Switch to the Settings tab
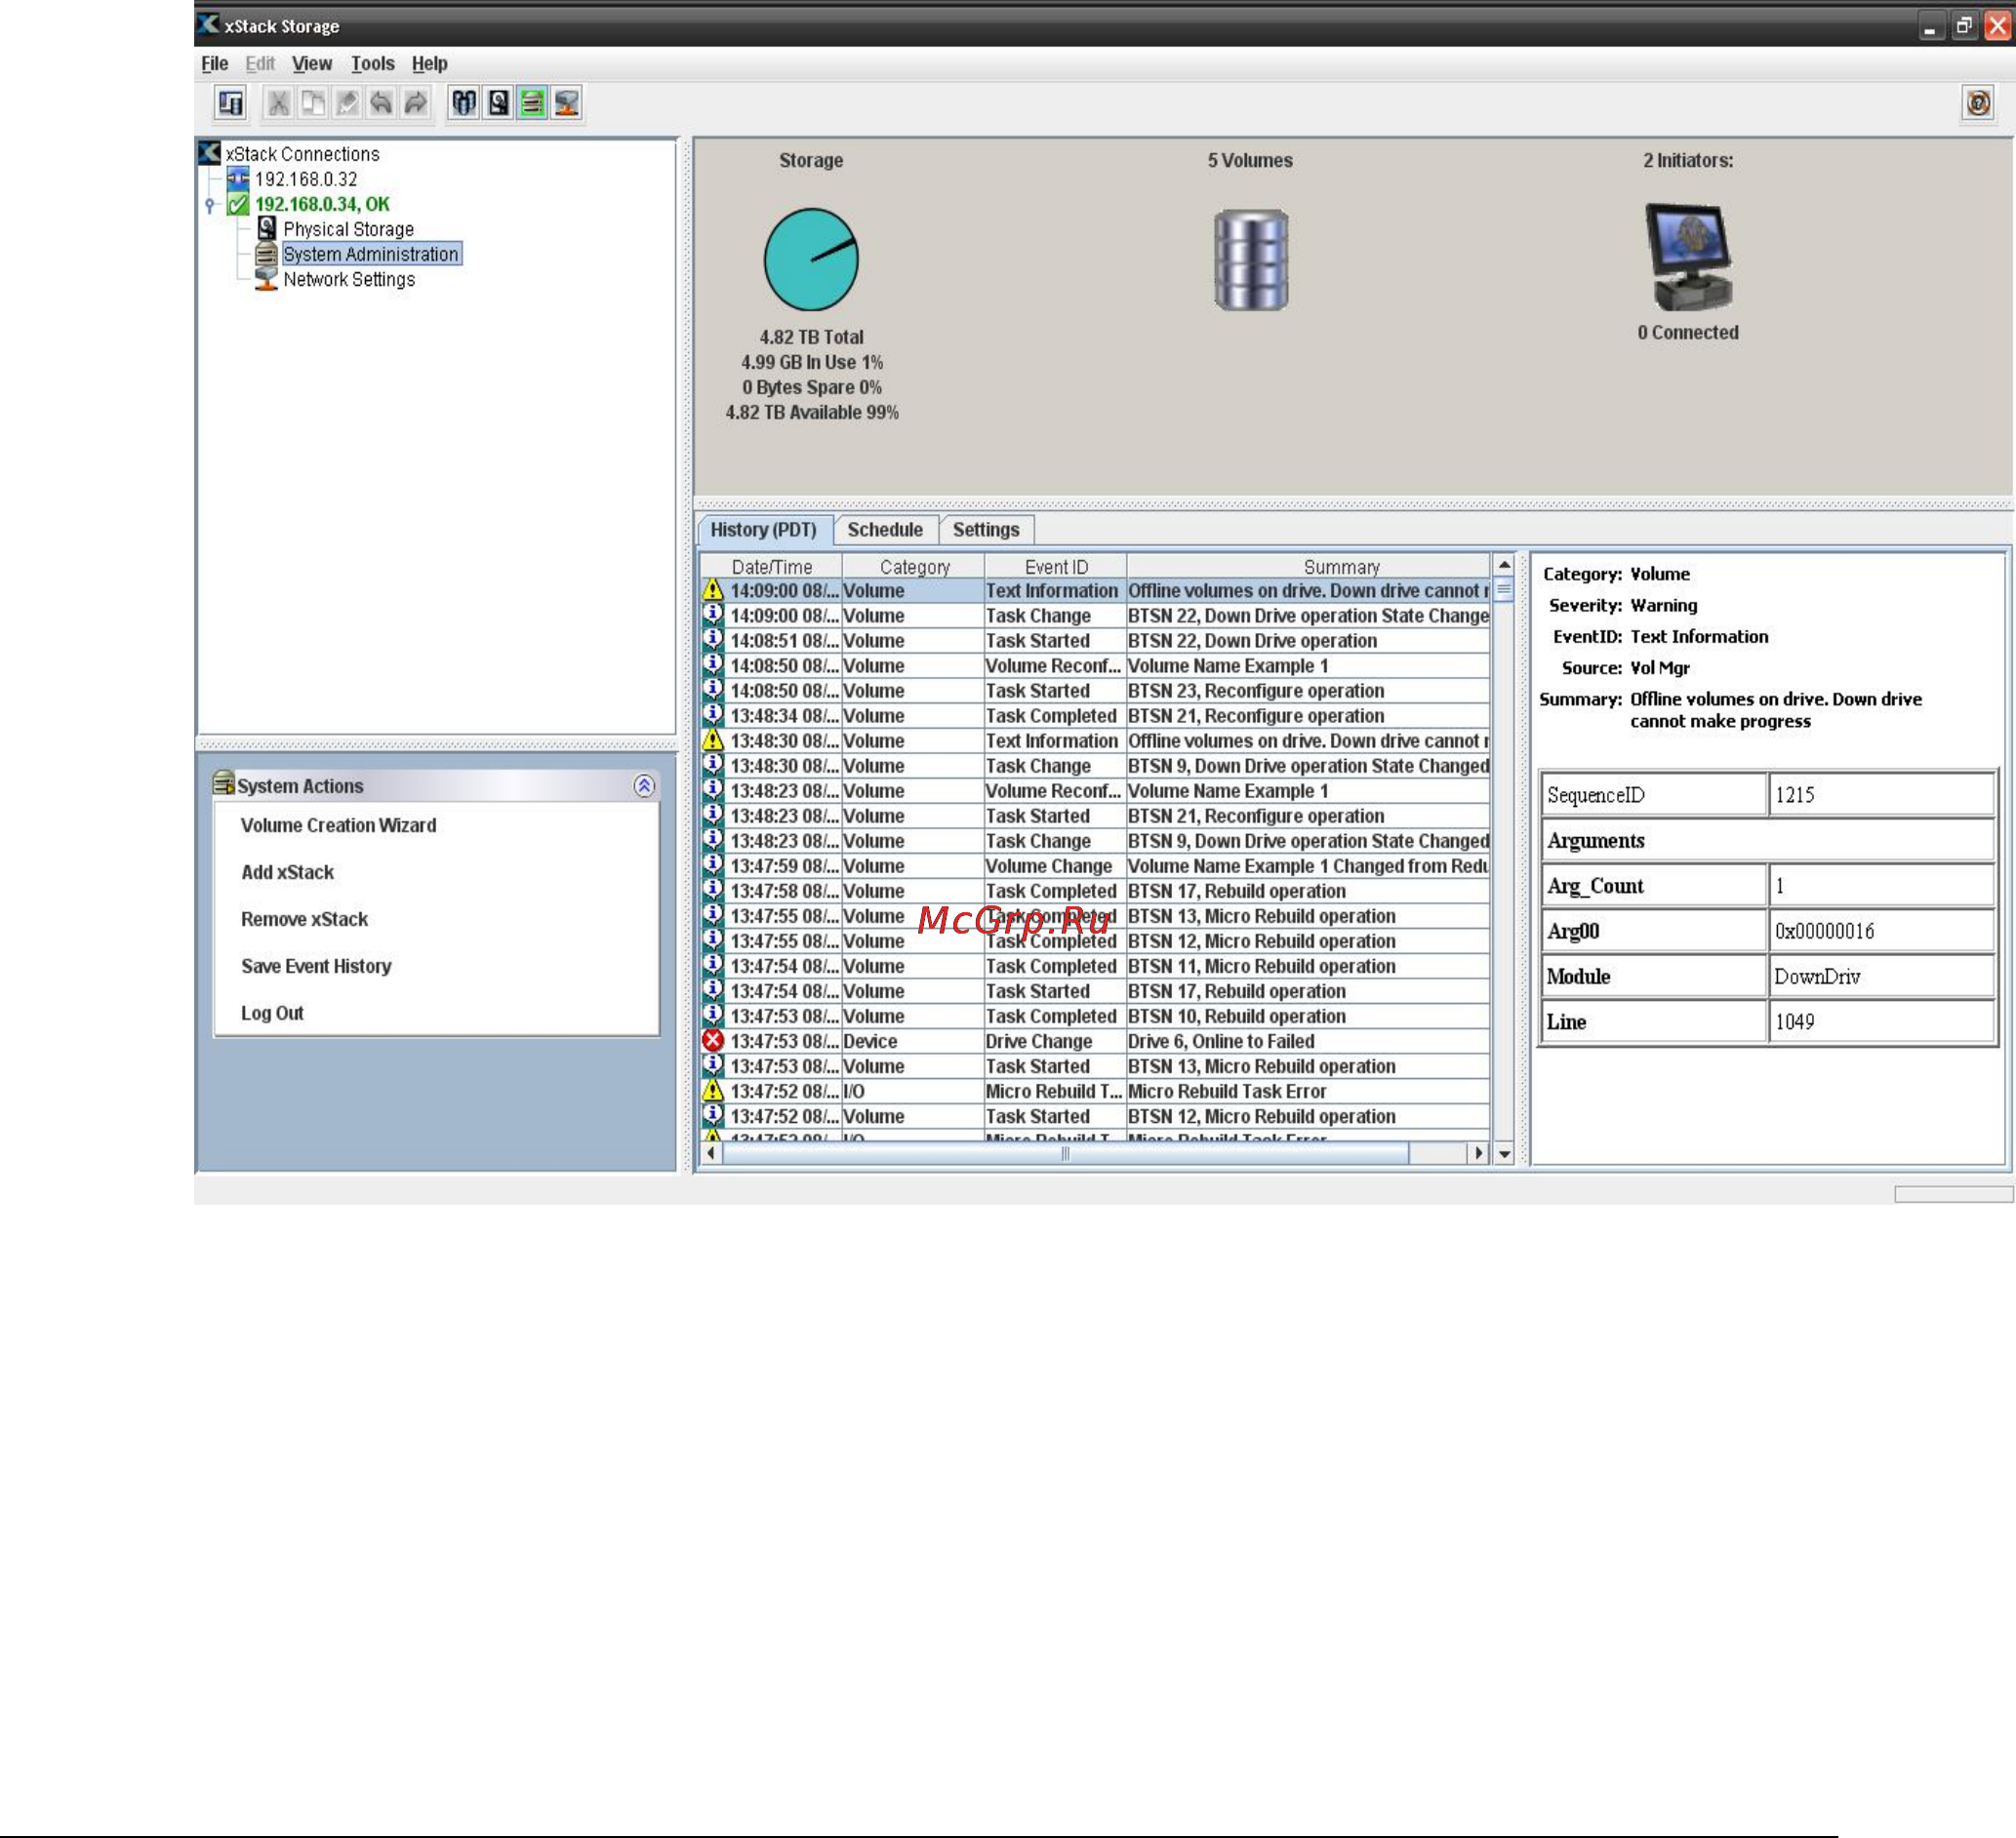 (x=986, y=530)
